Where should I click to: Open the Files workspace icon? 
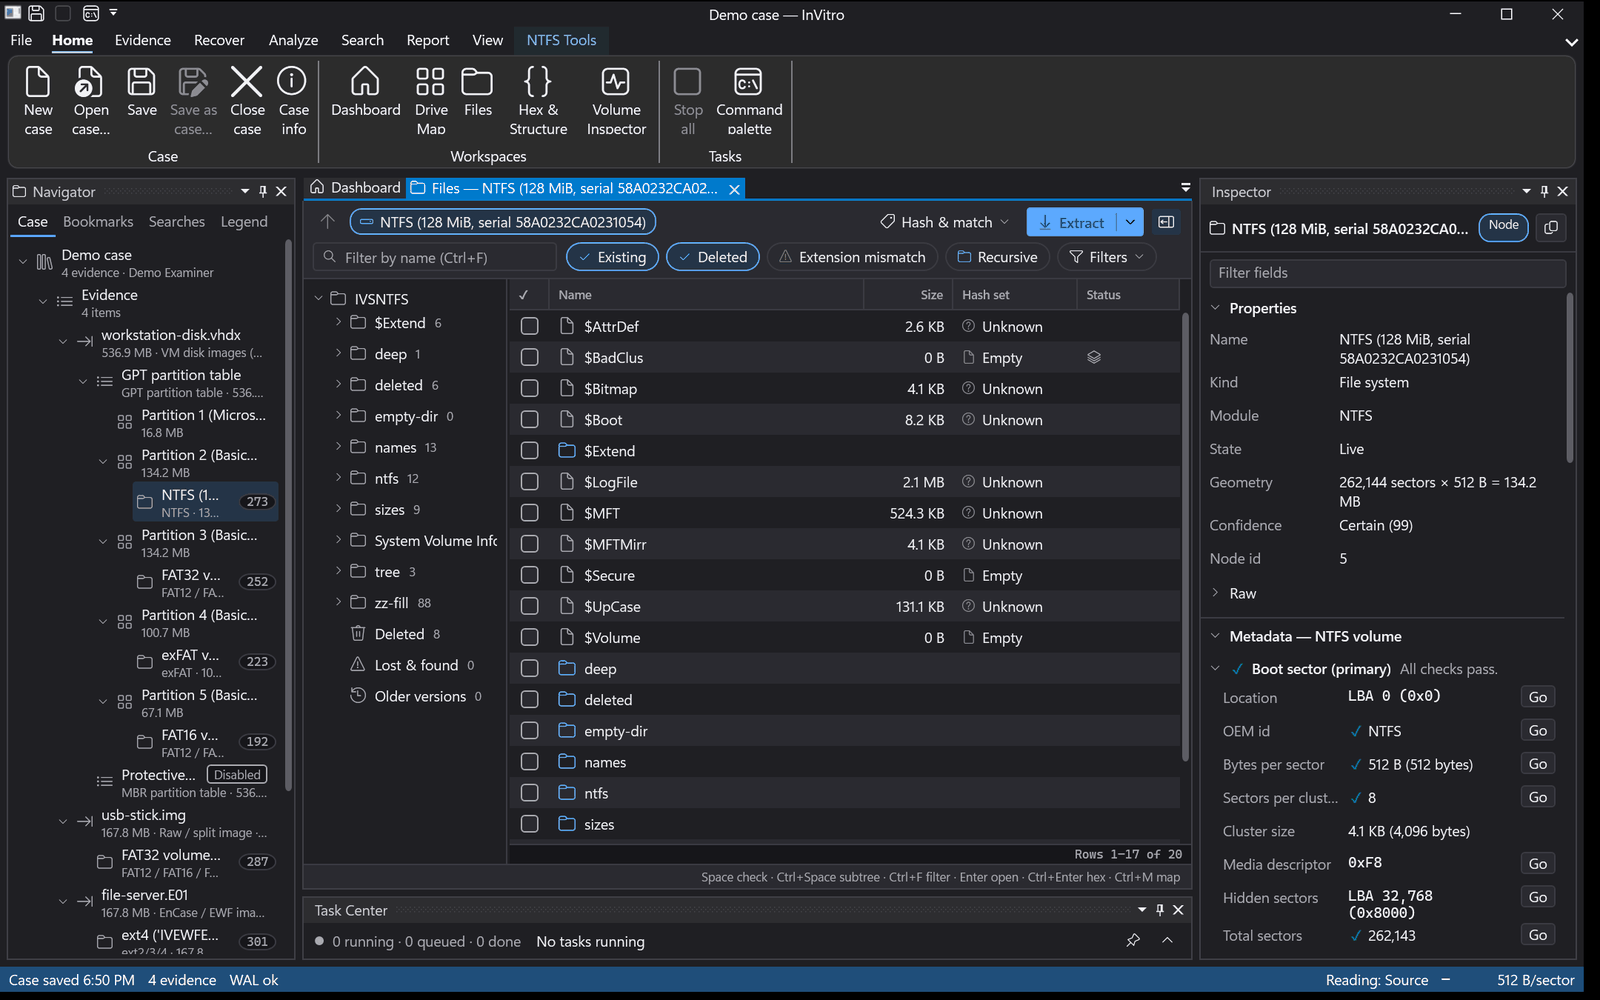point(478,92)
